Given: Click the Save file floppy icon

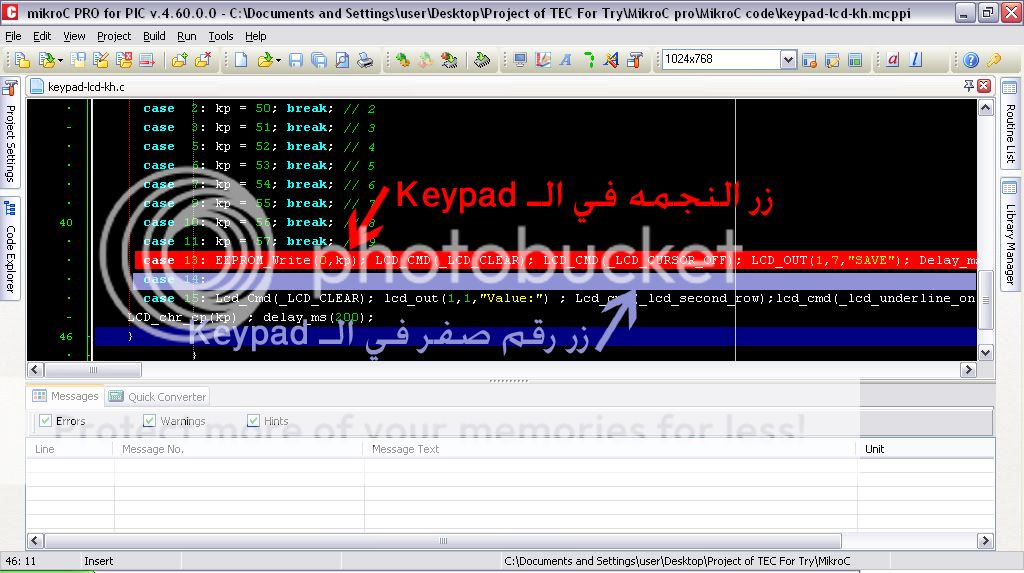Looking at the screenshot, I should [296, 60].
